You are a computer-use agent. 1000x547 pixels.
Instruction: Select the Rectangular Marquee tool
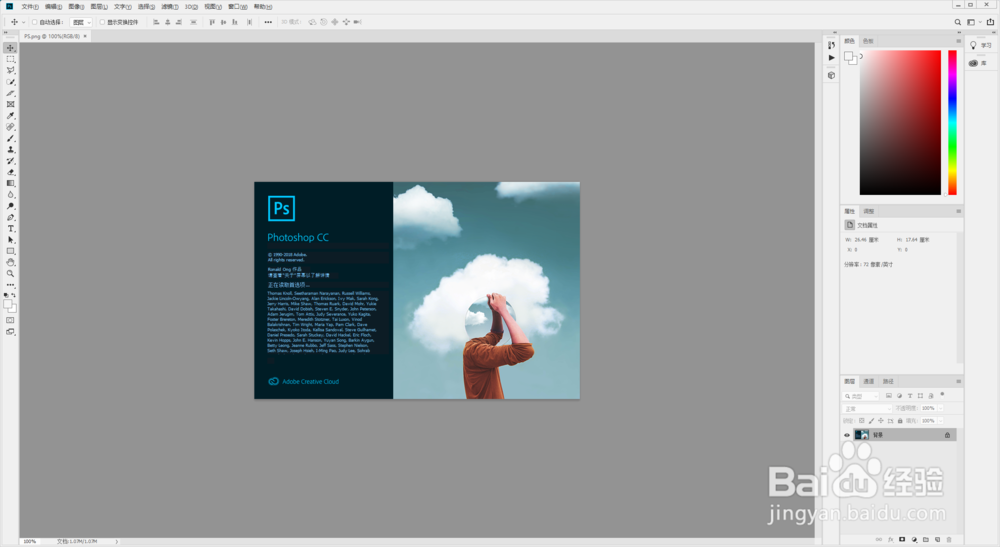(10, 59)
